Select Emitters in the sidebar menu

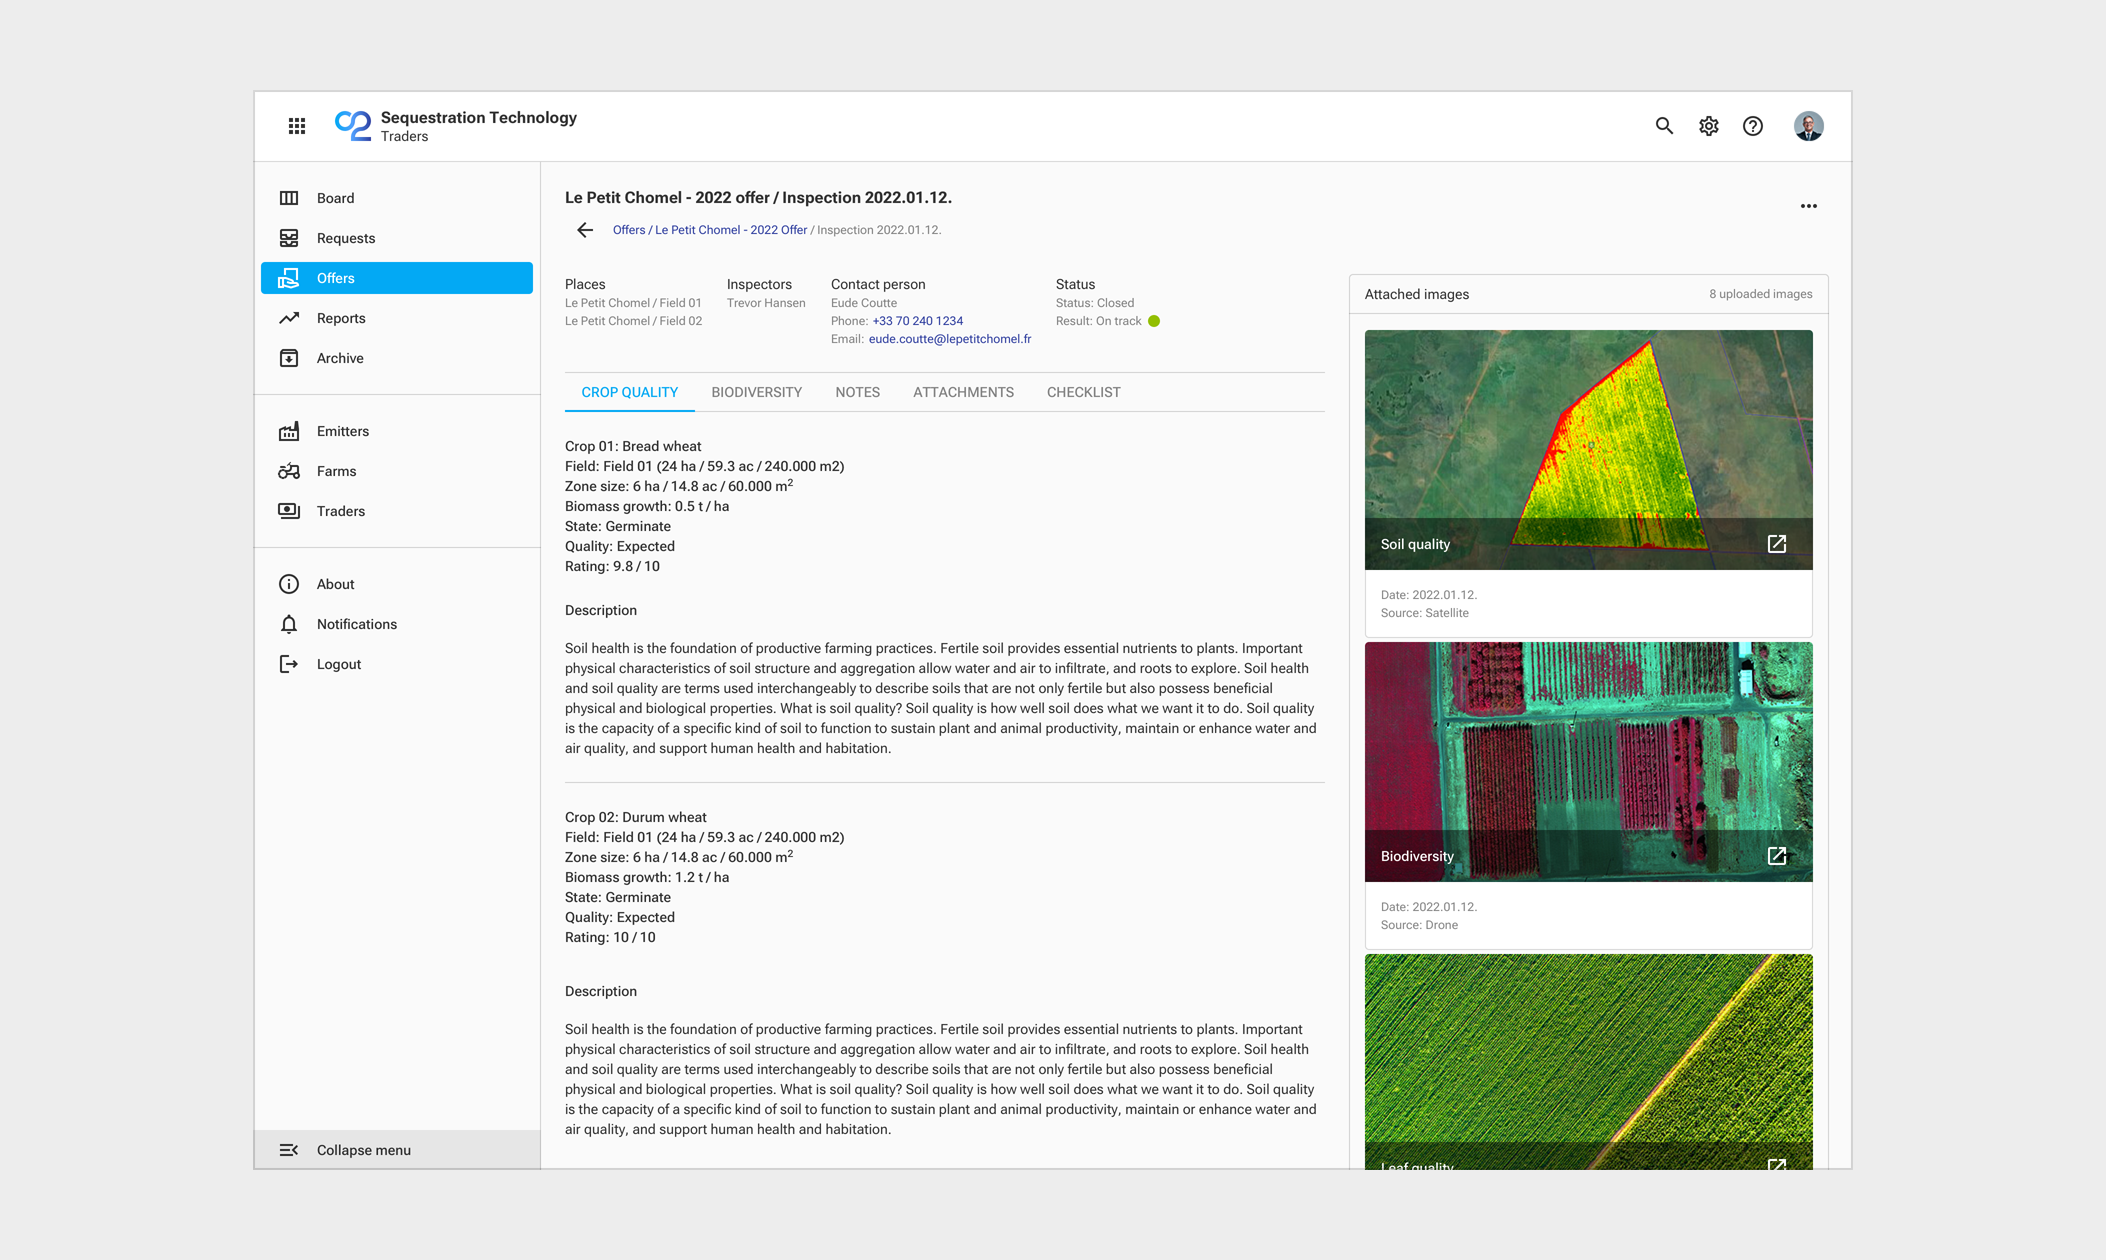(x=397, y=431)
